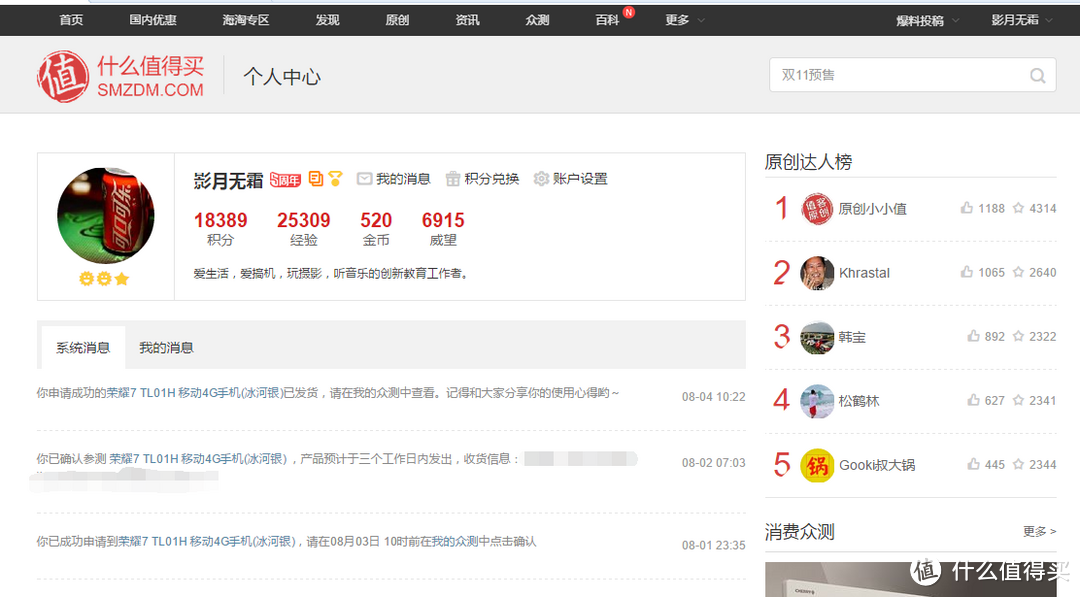
Task: Click thumbs-up icon beside 627
Action: (x=973, y=400)
